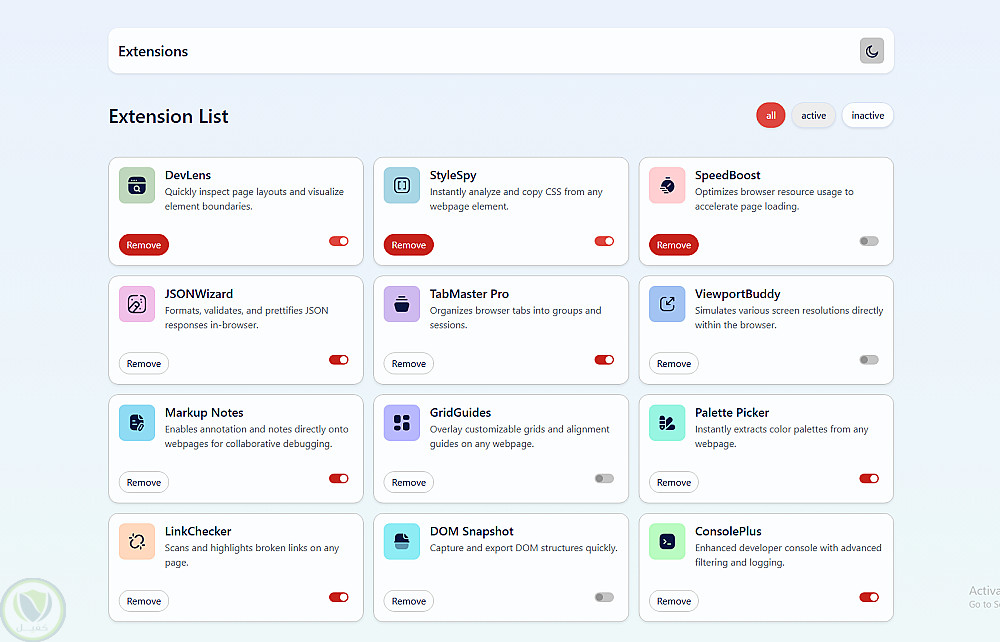
Task: Click the TabMaster Pro extension icon
Action: point(402,304)
